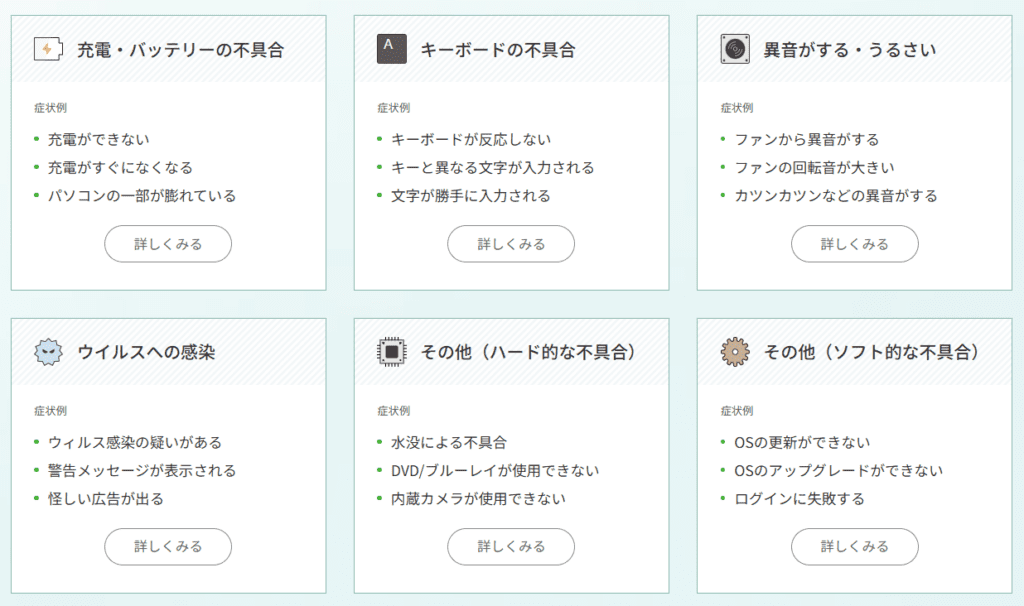
Task: Select the キーボードの不具合 heading
Action: click(498, 50)
